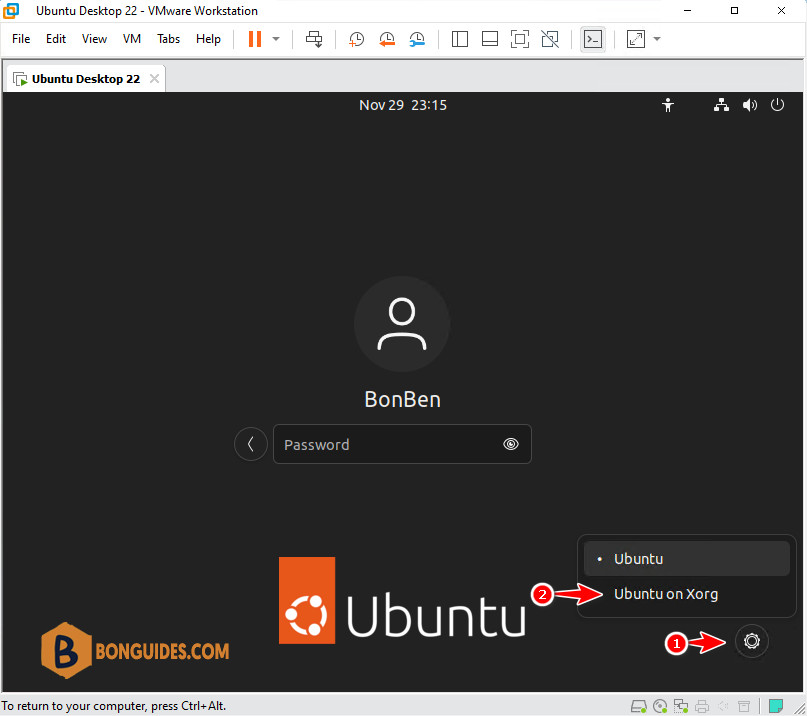Expand the stretch display dropdown arrow

(x=657, y=39)
